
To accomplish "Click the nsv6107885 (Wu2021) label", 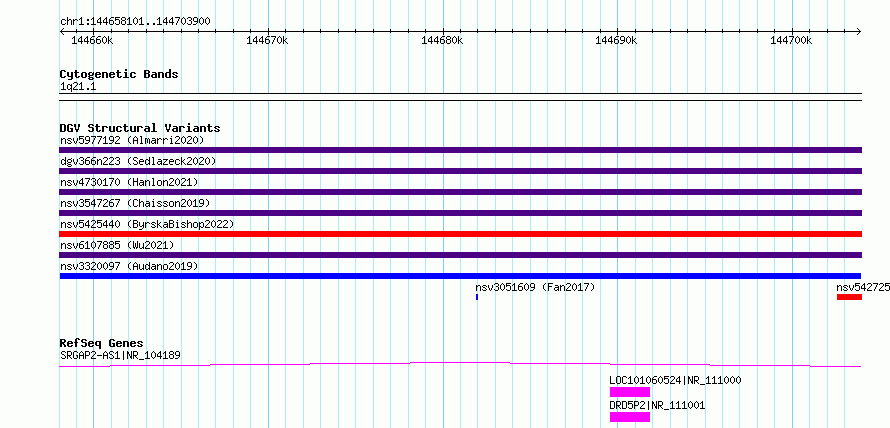I will [x=117, y=245].
